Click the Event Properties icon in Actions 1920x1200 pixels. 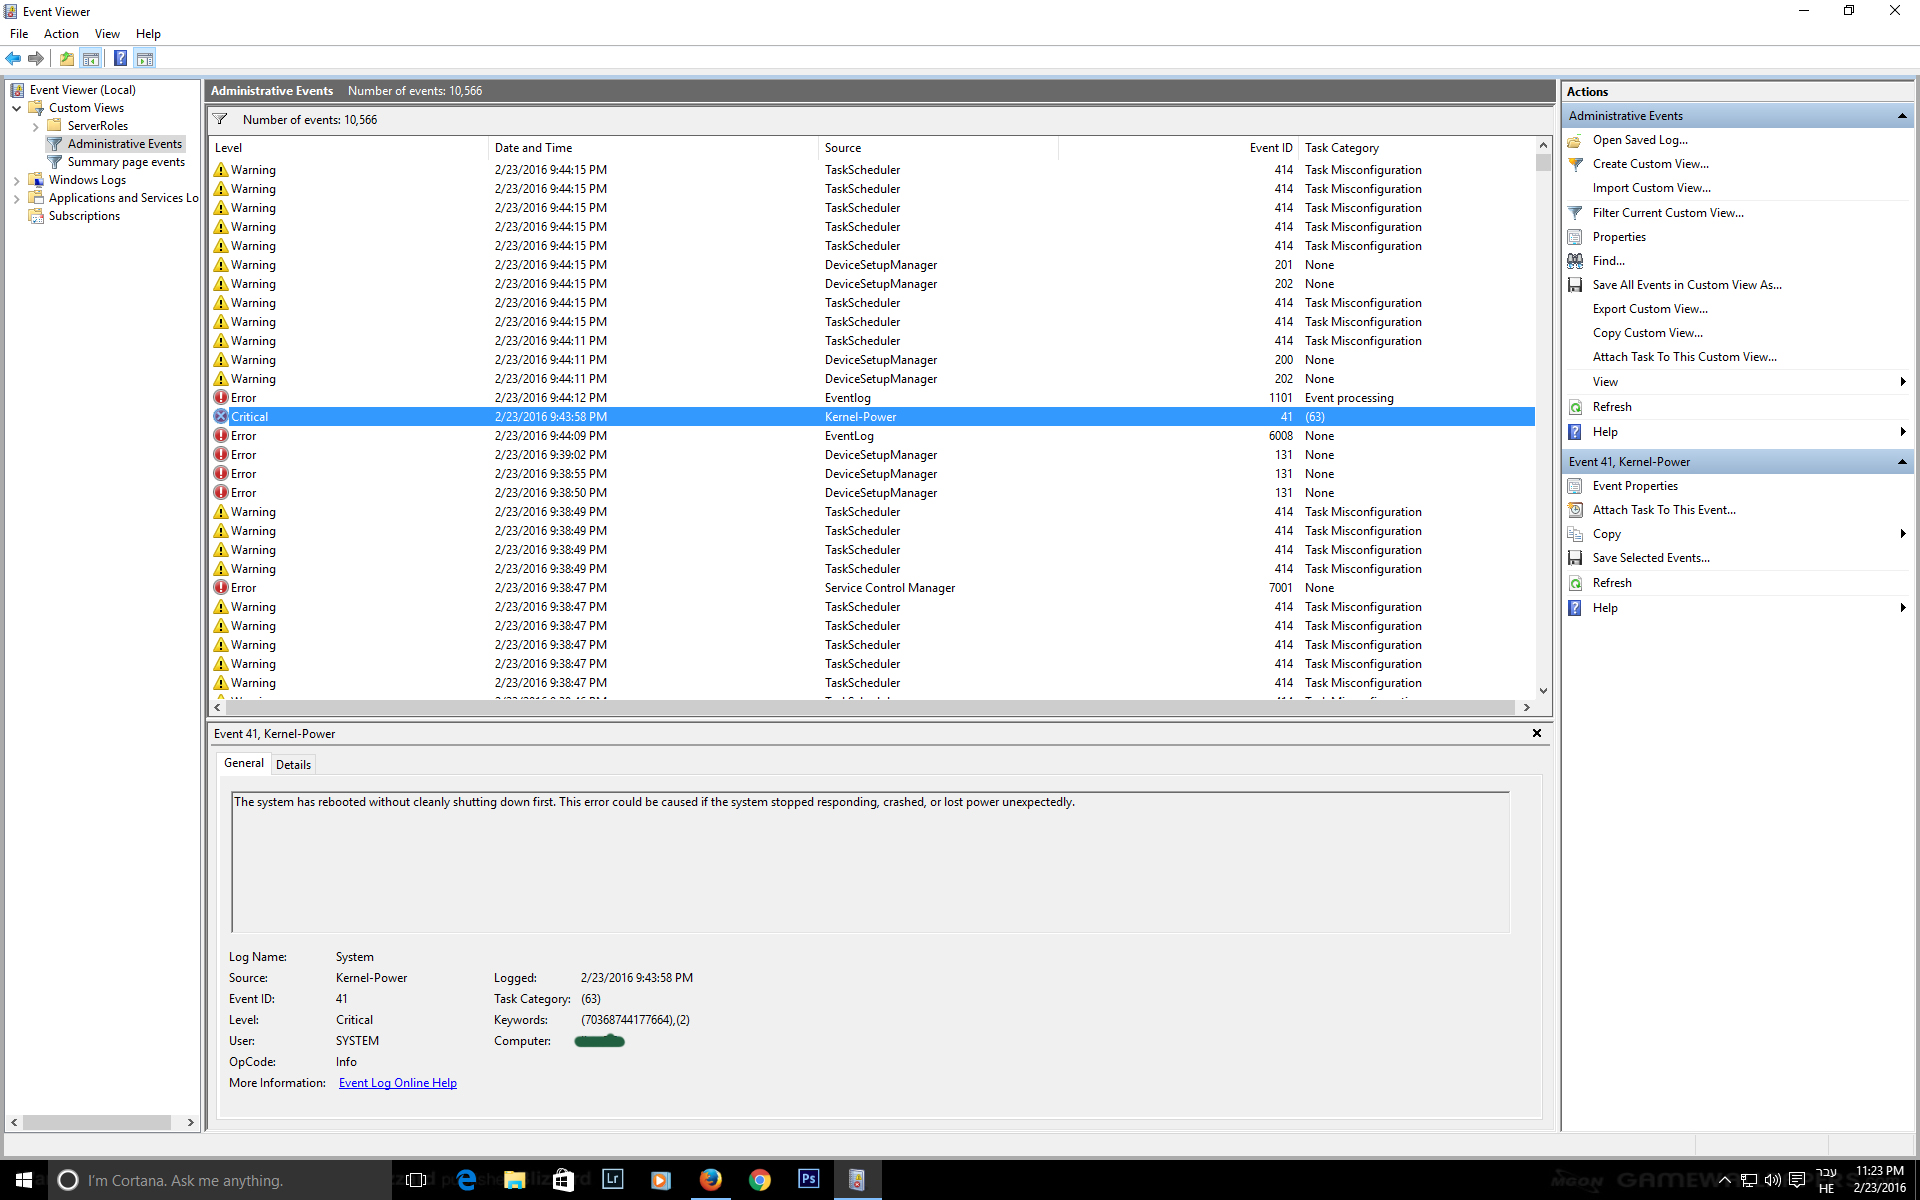[1575, 486]
